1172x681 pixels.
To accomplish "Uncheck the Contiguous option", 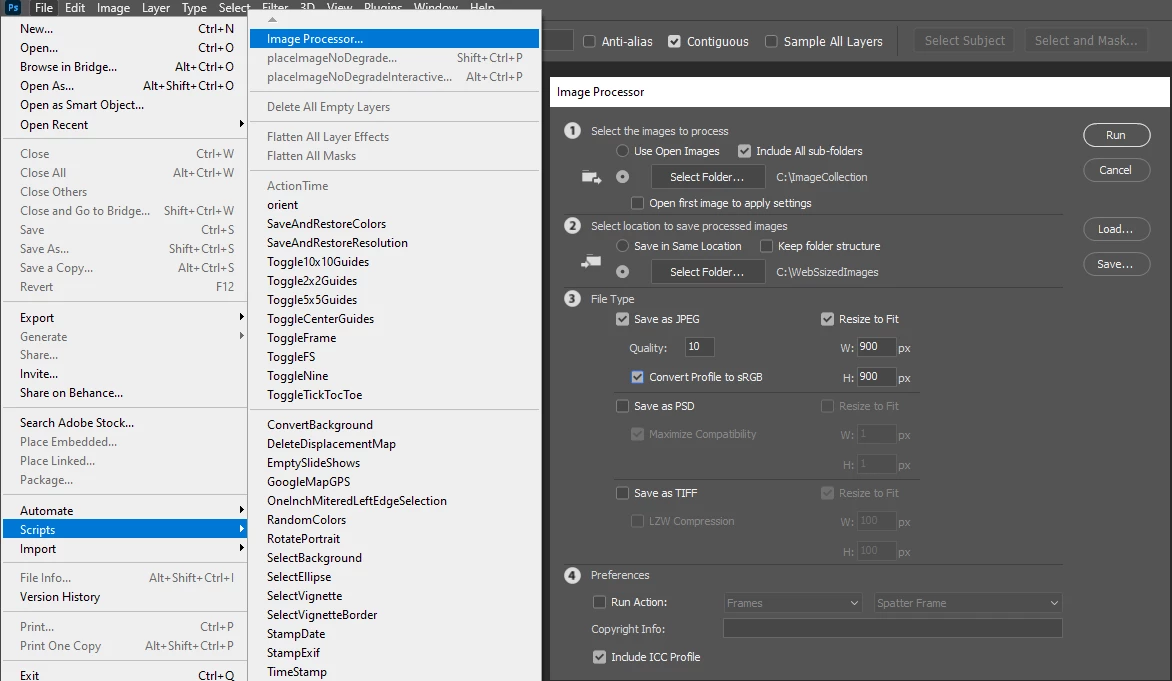I will 674,41.
